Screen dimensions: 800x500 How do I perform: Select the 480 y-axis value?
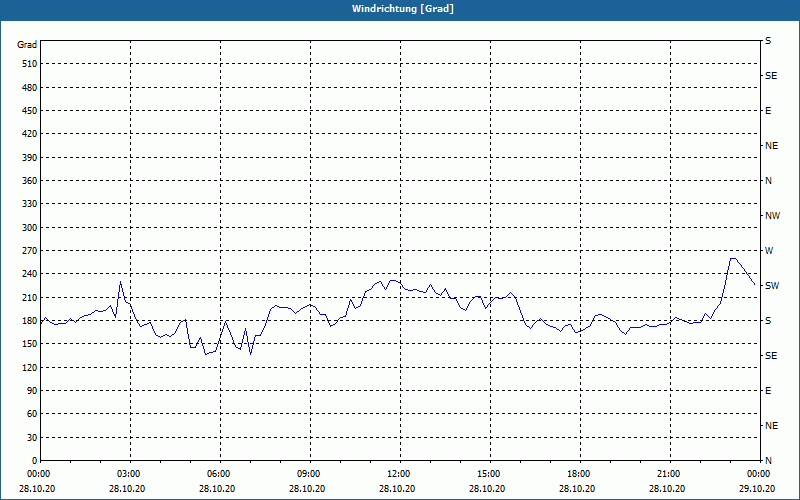point(30,87)
